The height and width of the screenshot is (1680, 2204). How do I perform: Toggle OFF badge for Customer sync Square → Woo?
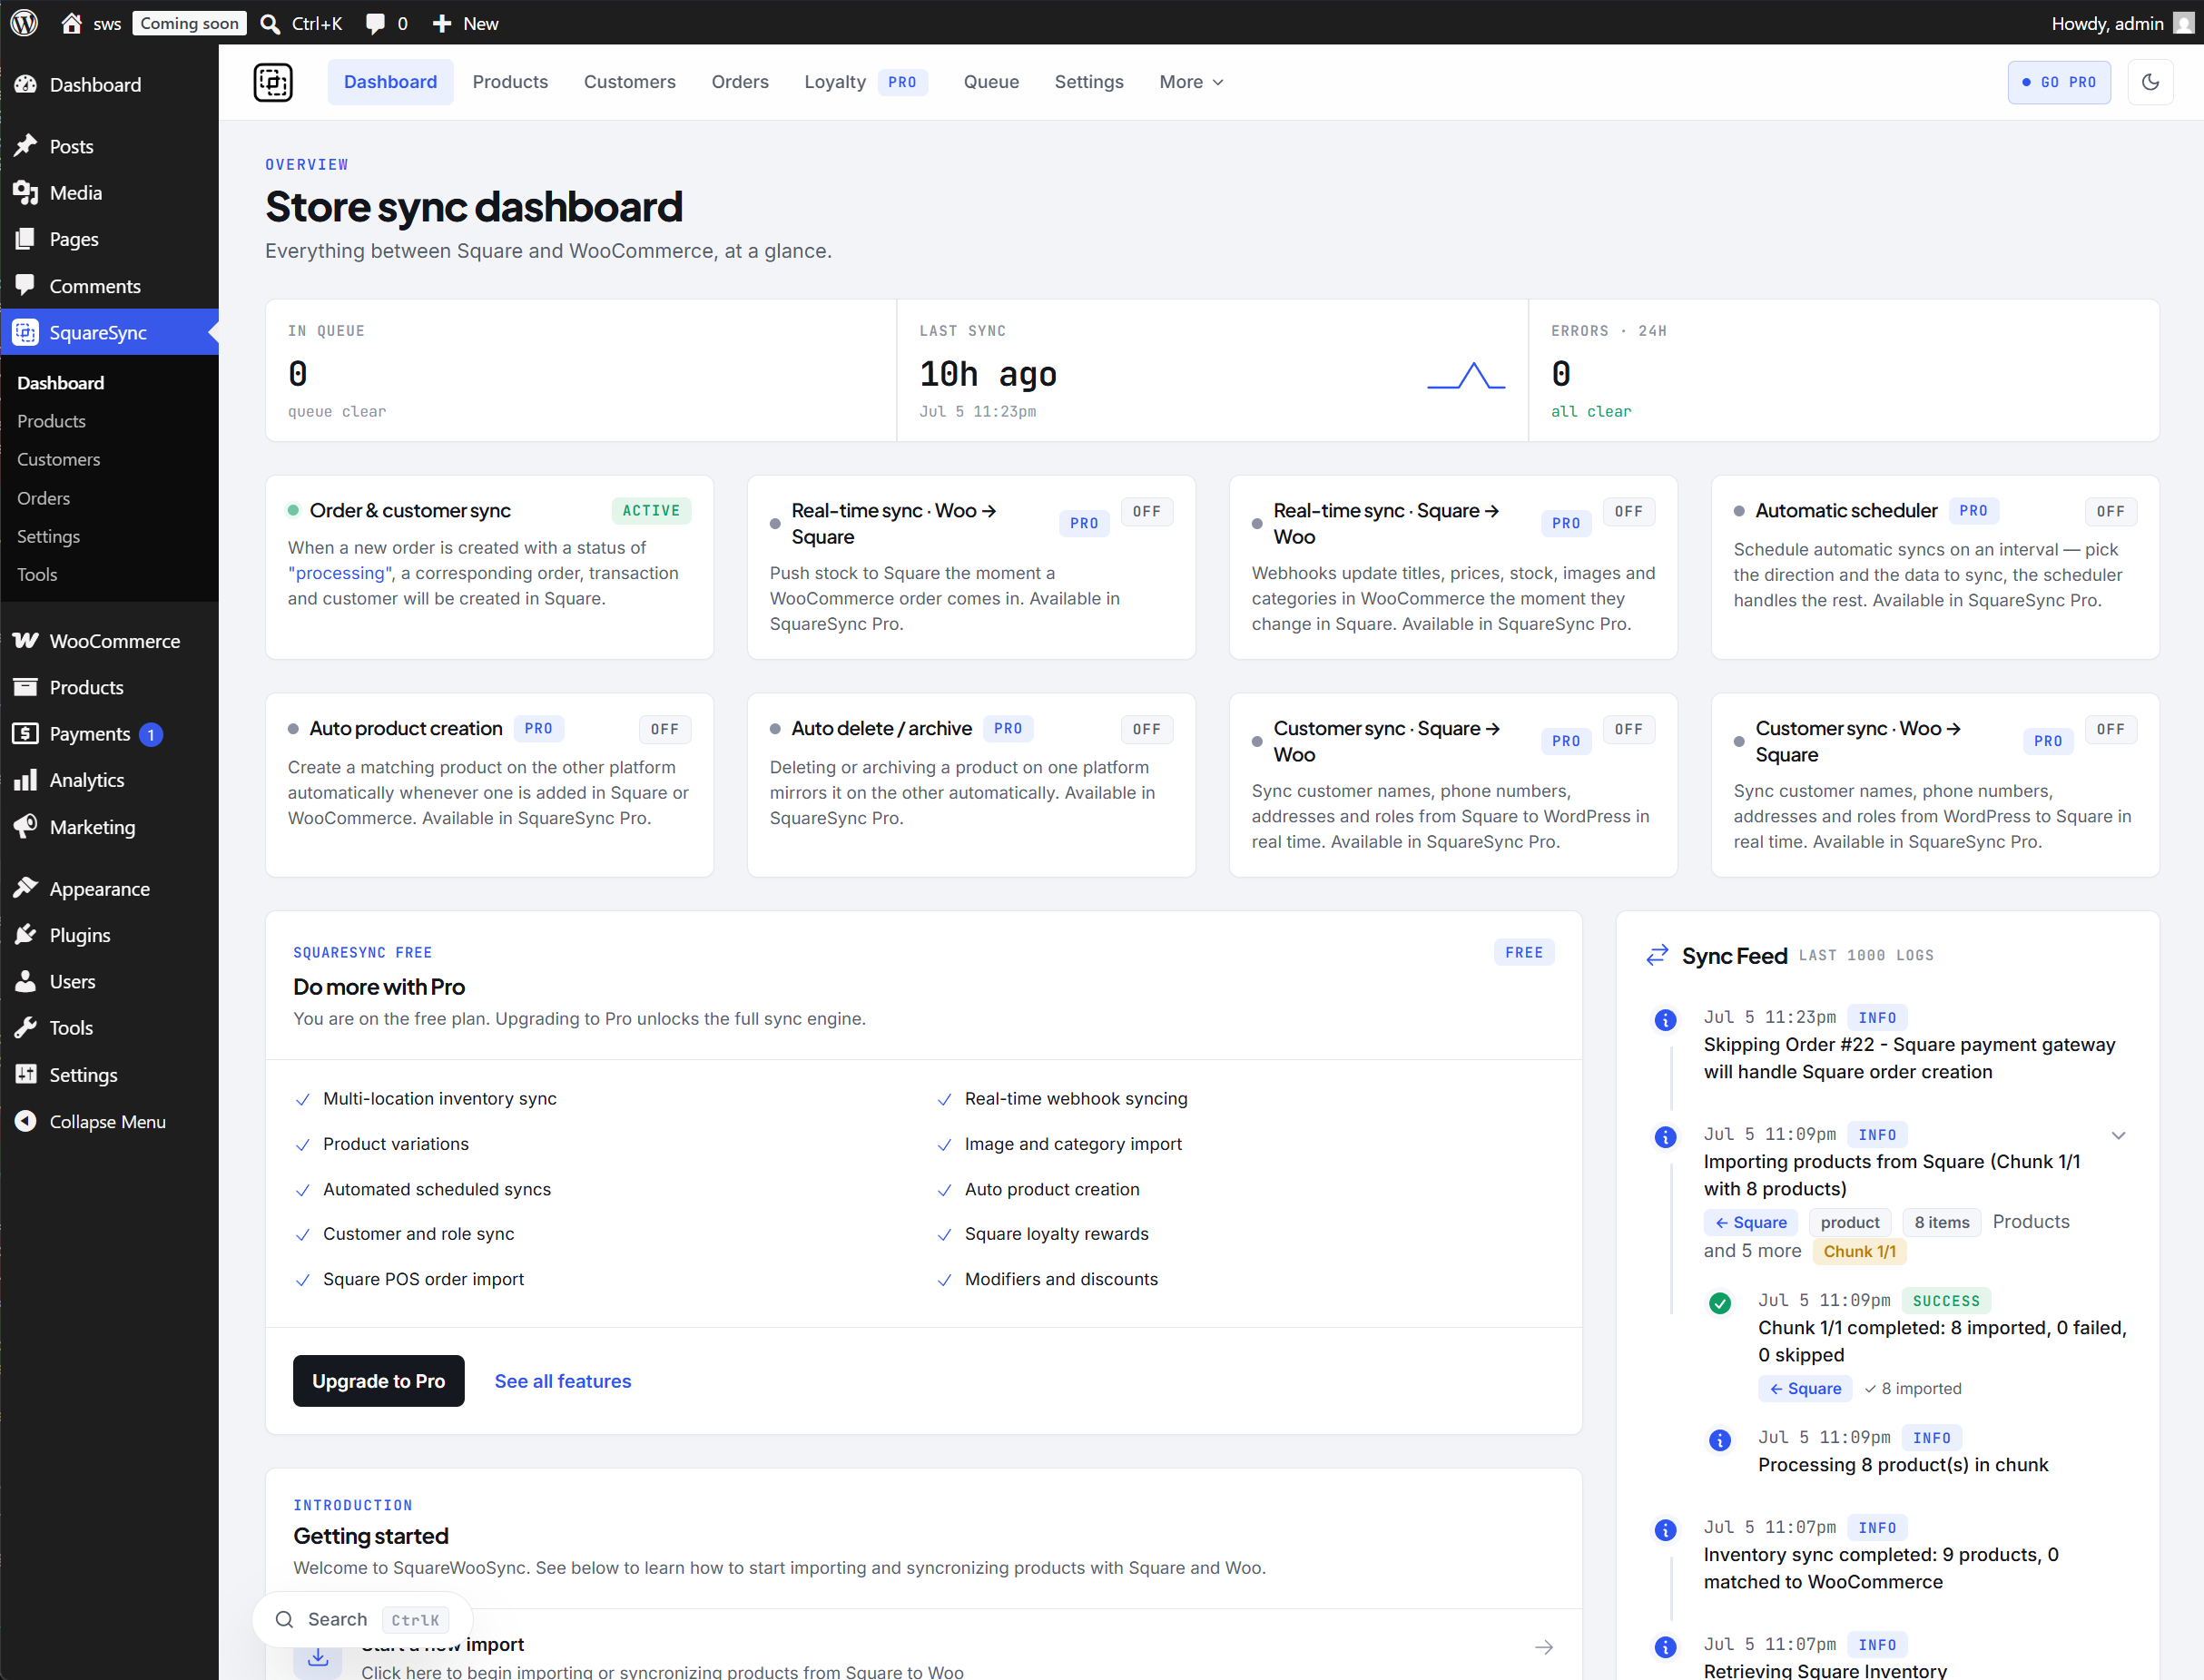tap(1629, 730)
